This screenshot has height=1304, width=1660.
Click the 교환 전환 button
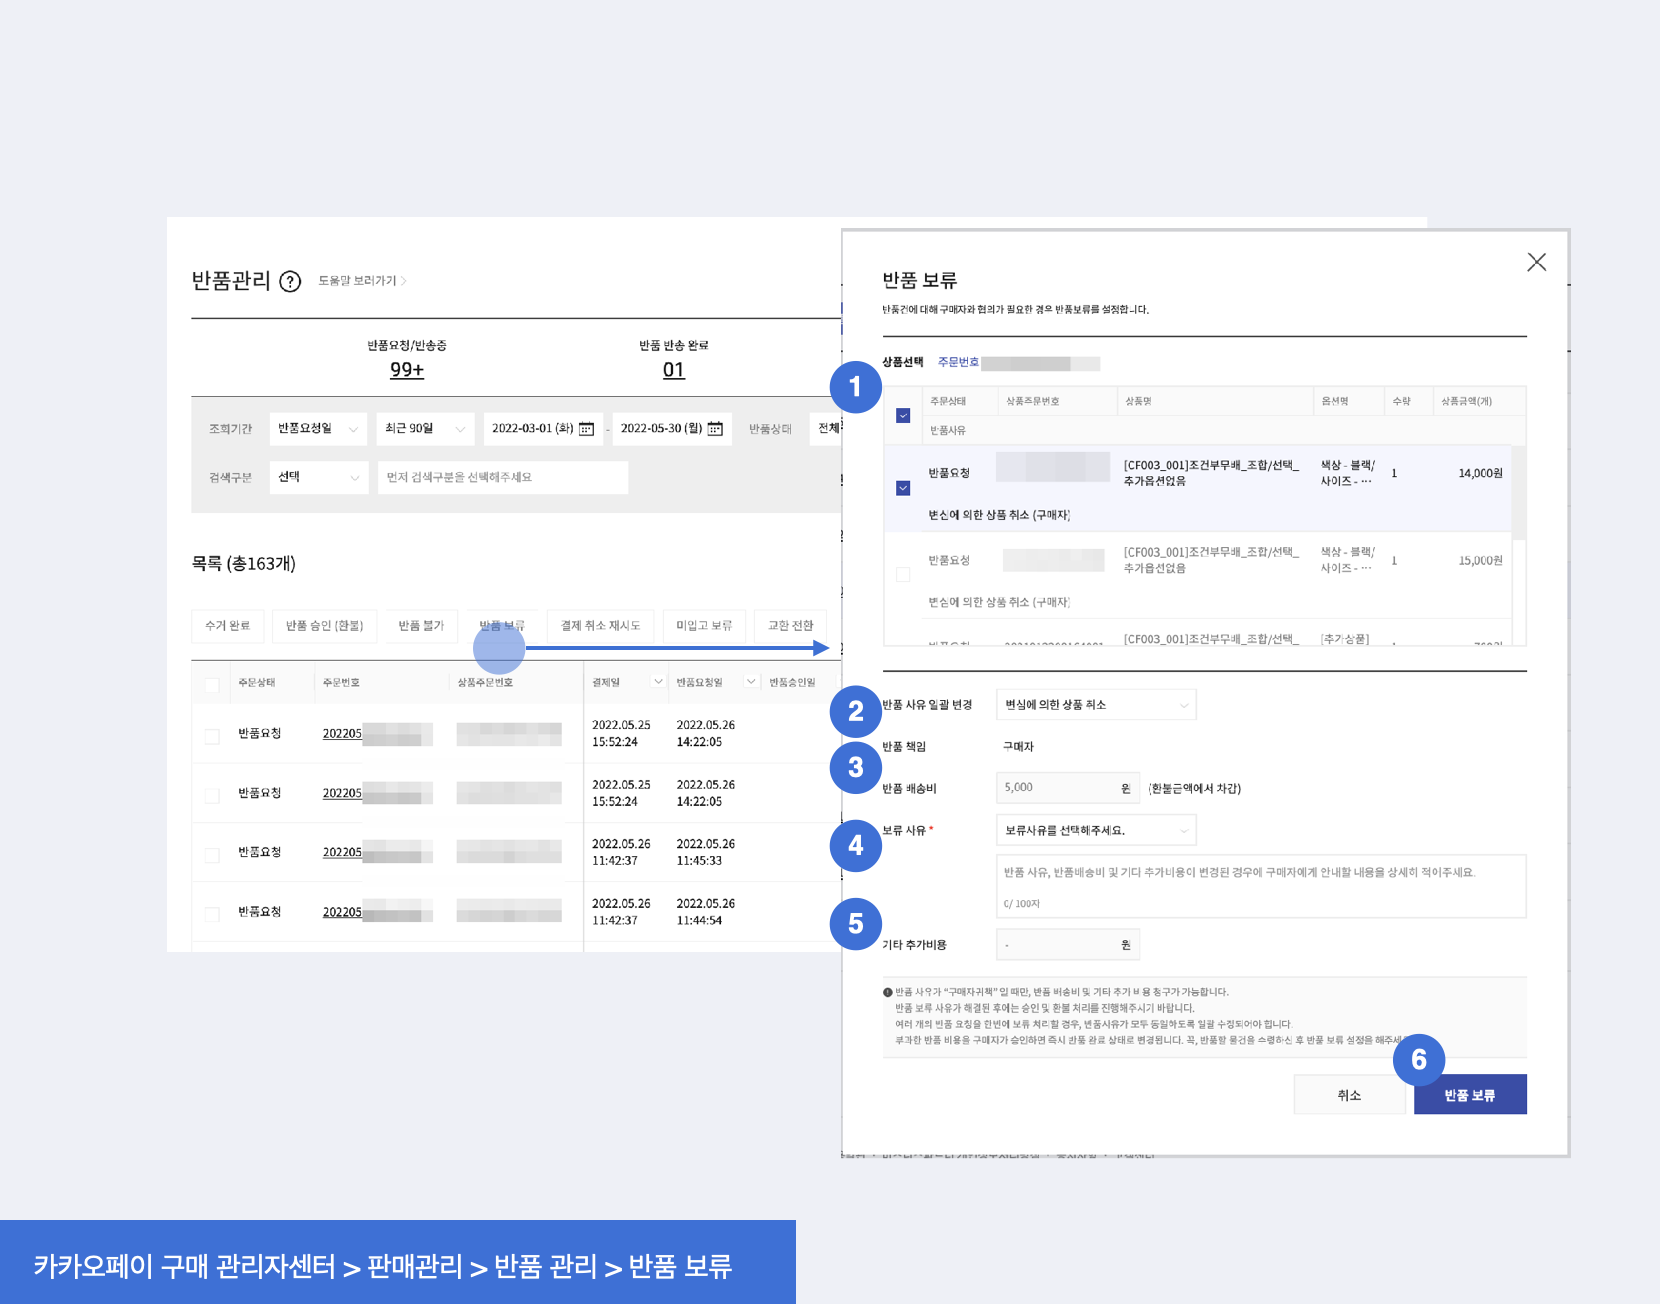790,626
